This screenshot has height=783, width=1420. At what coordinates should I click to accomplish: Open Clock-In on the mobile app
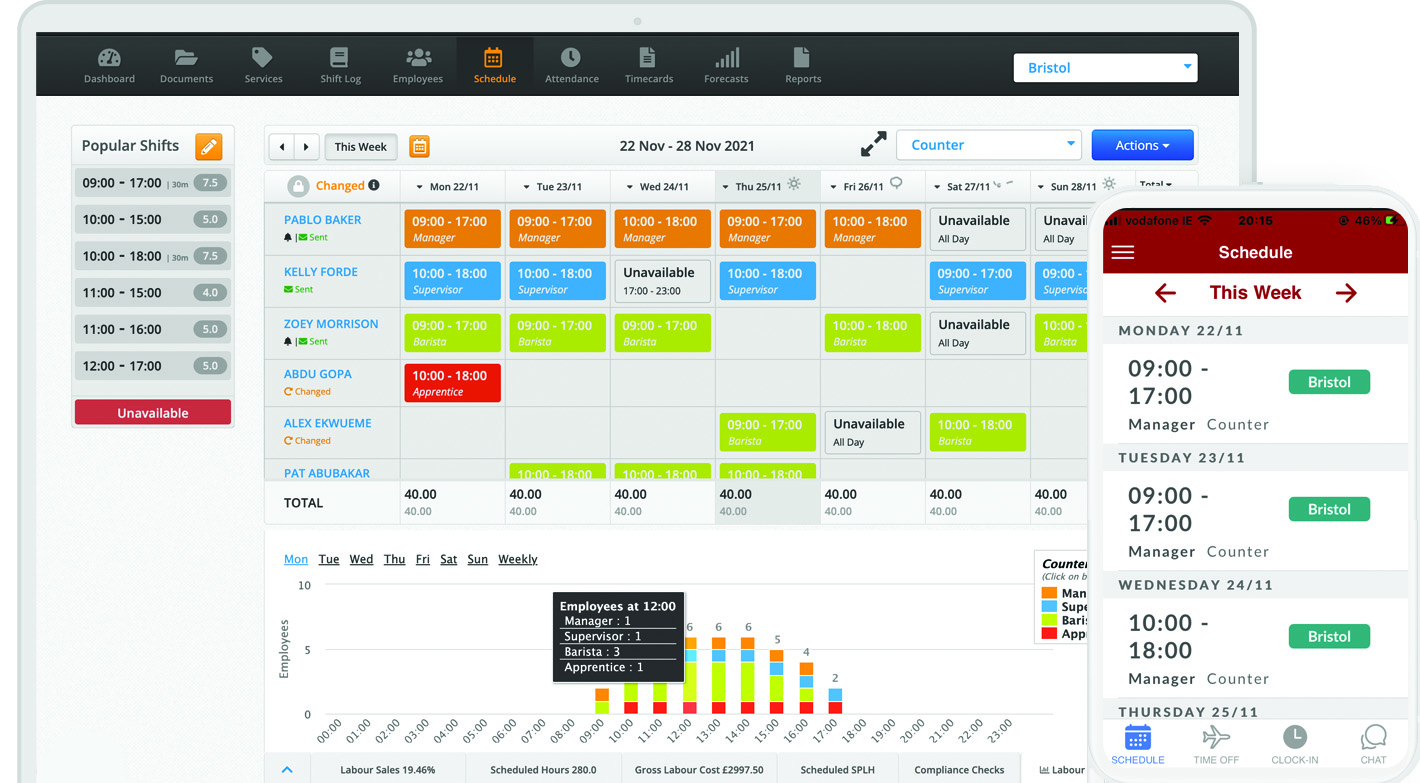(x=1295, y=743)
